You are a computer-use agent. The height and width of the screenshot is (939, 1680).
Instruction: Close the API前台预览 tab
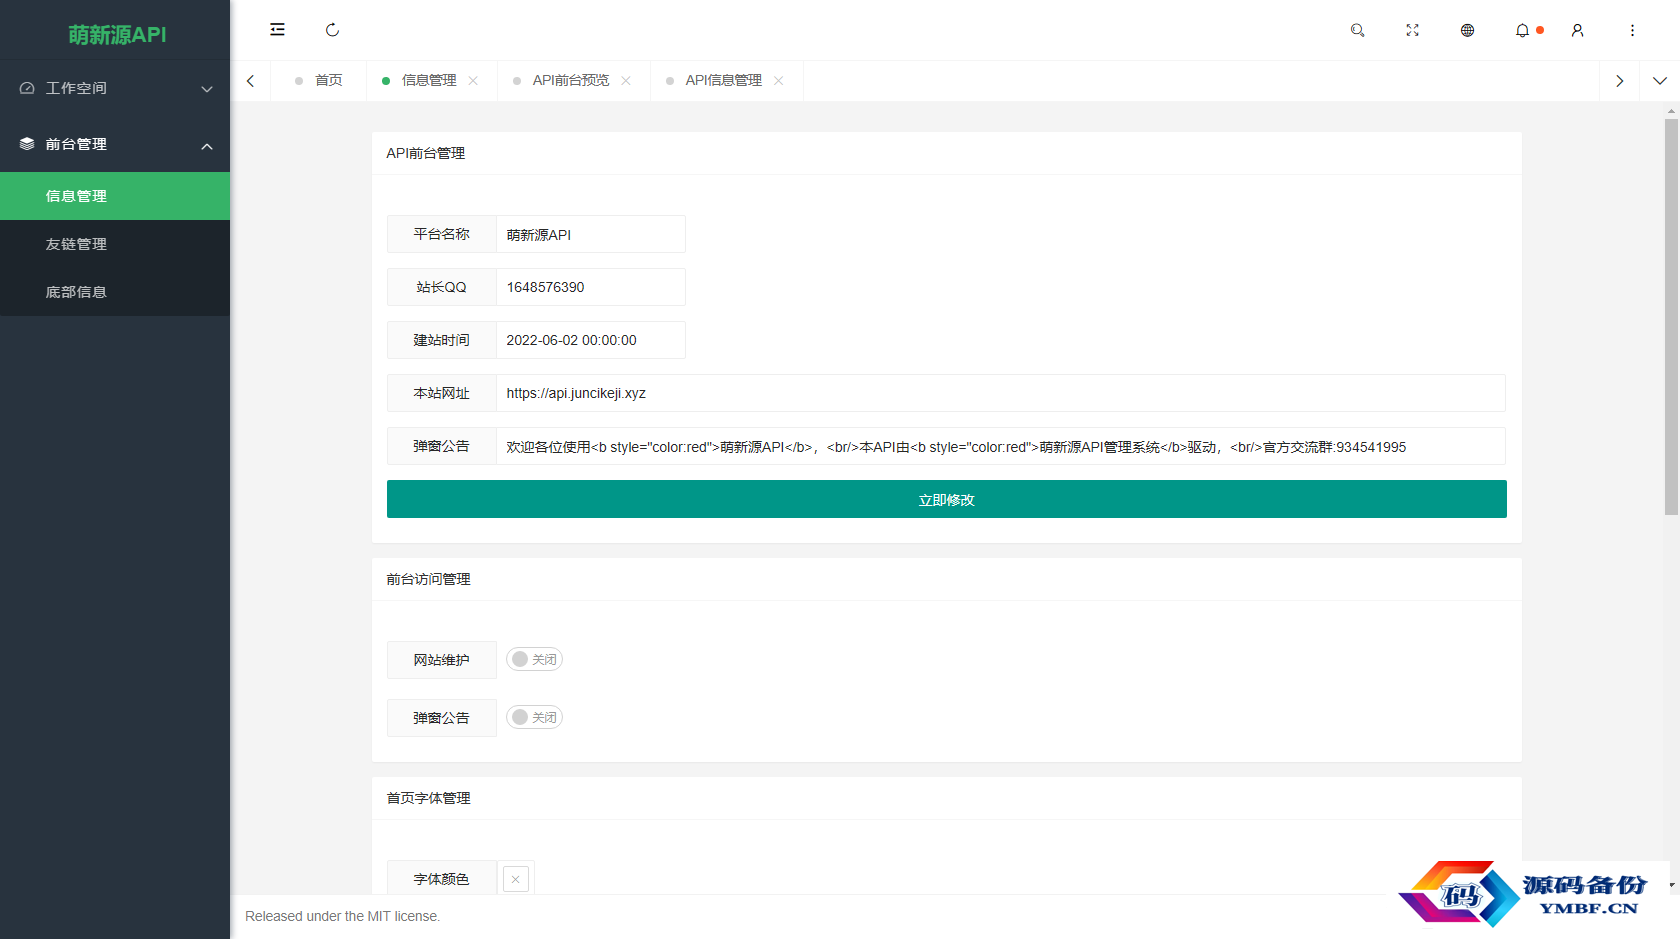click(x=626, y=80)
